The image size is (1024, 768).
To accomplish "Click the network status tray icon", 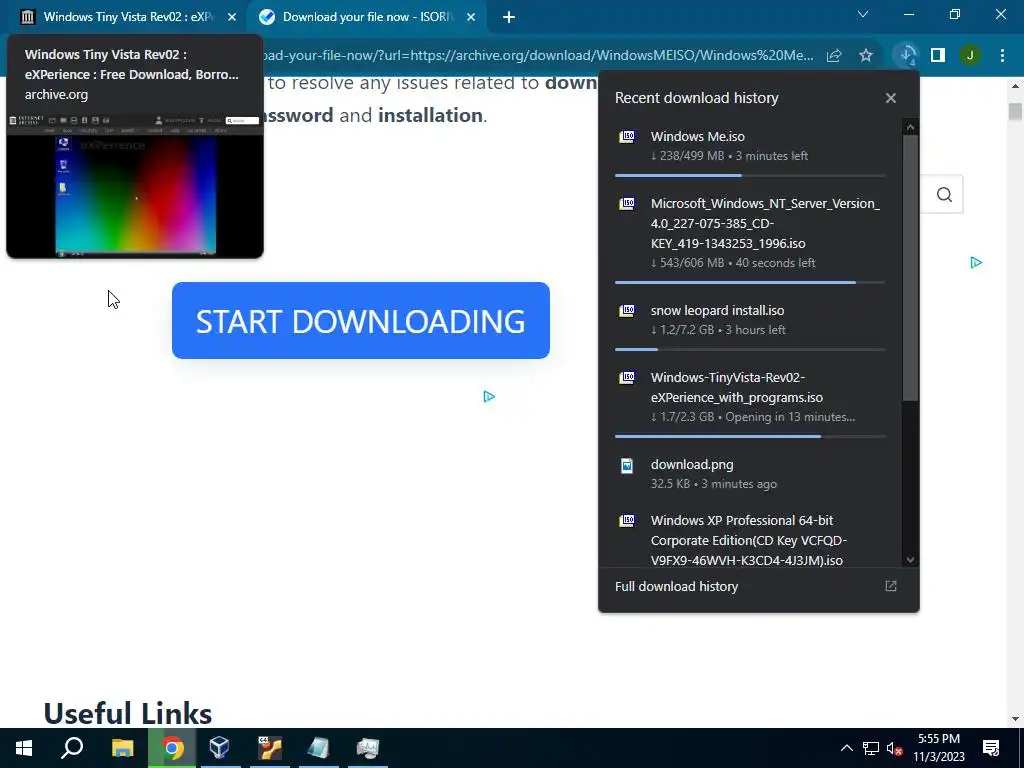I will point(871,748).
